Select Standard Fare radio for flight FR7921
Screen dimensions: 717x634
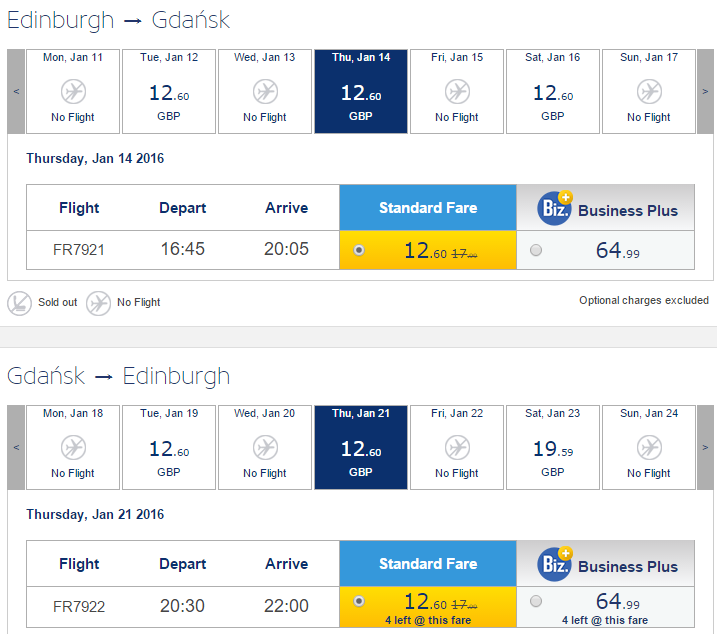(359, 250)
